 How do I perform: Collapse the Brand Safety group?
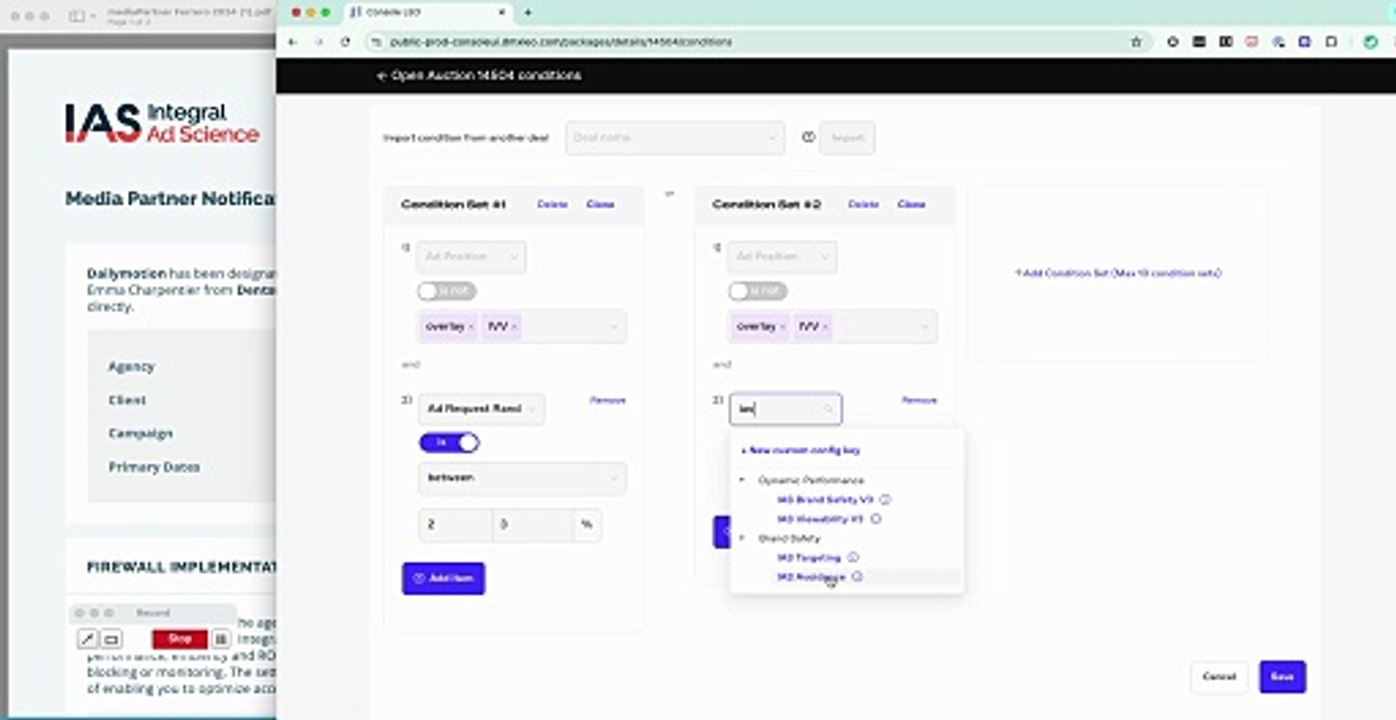click(742, 538)
